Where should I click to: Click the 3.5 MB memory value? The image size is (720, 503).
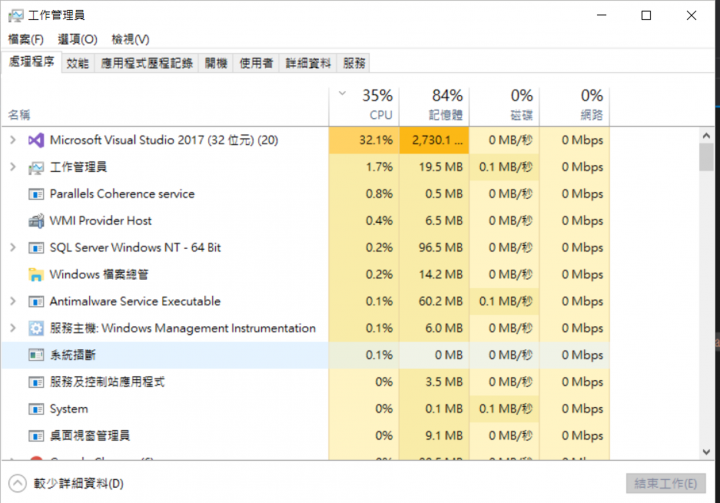coord(444,382)
